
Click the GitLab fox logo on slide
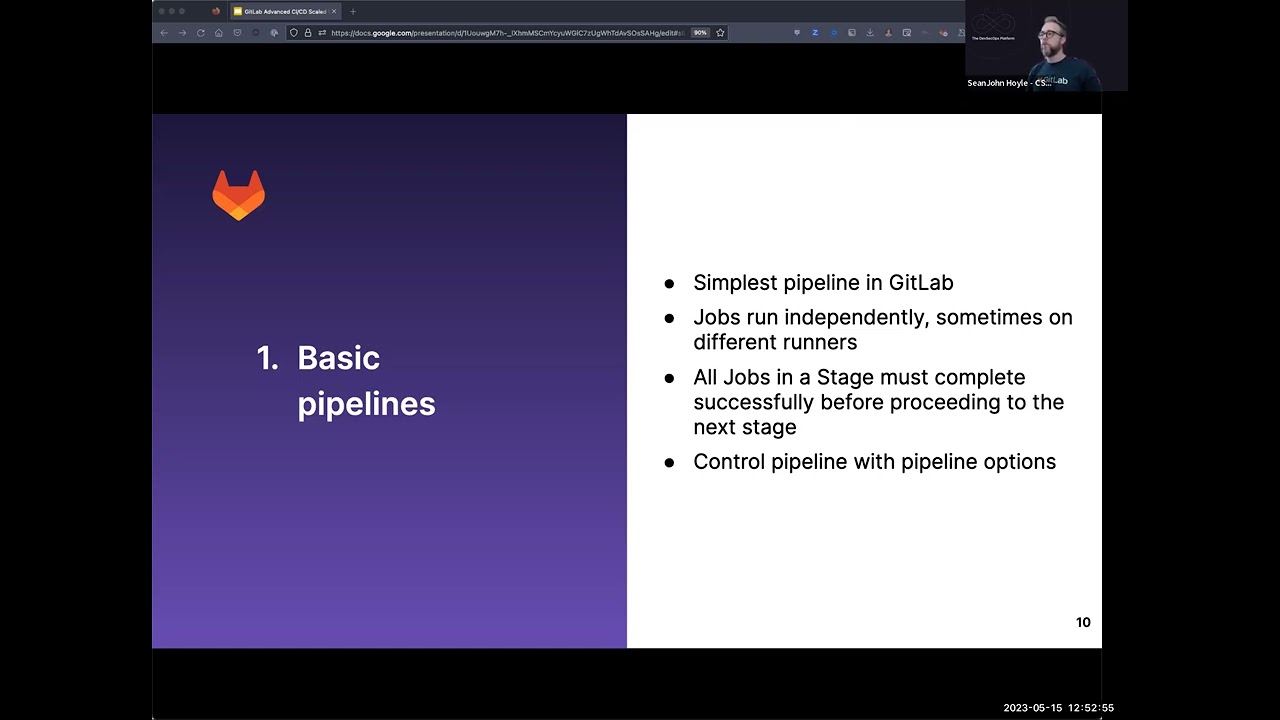(239, 195)
